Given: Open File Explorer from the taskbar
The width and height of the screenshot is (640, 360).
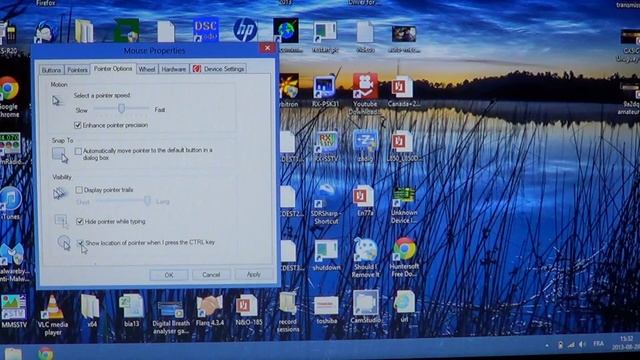Looking at the screenshot, I should [13, 353].
